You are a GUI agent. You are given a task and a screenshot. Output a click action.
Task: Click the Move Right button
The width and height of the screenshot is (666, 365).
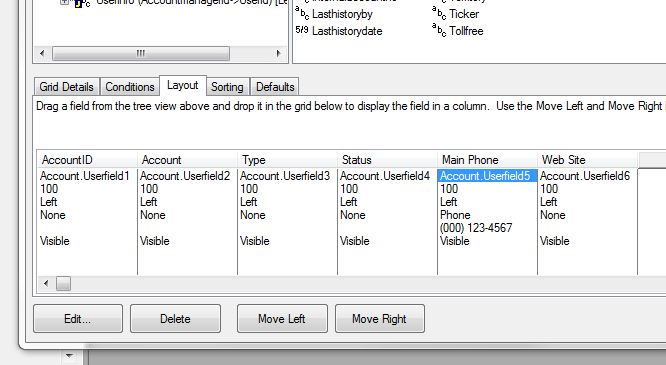(x=380, y=318)
